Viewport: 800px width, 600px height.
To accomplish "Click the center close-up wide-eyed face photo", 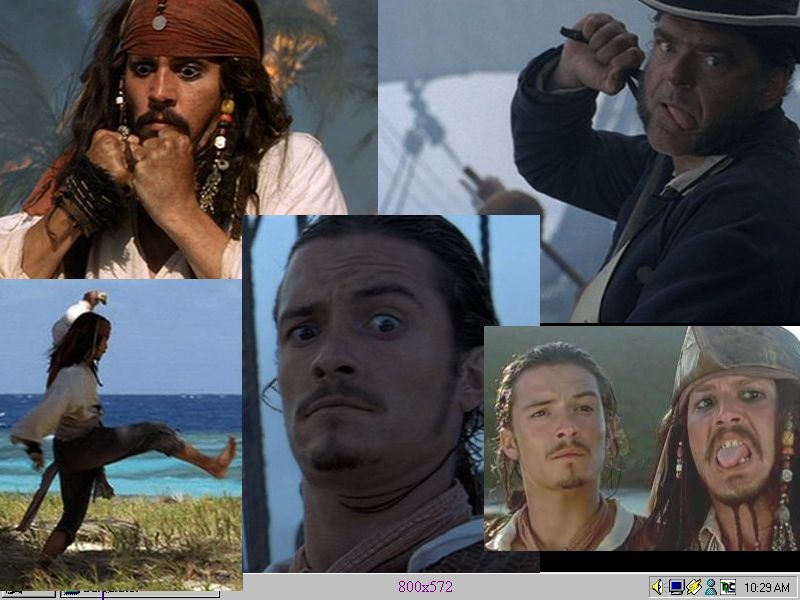I will click(390, 390).
